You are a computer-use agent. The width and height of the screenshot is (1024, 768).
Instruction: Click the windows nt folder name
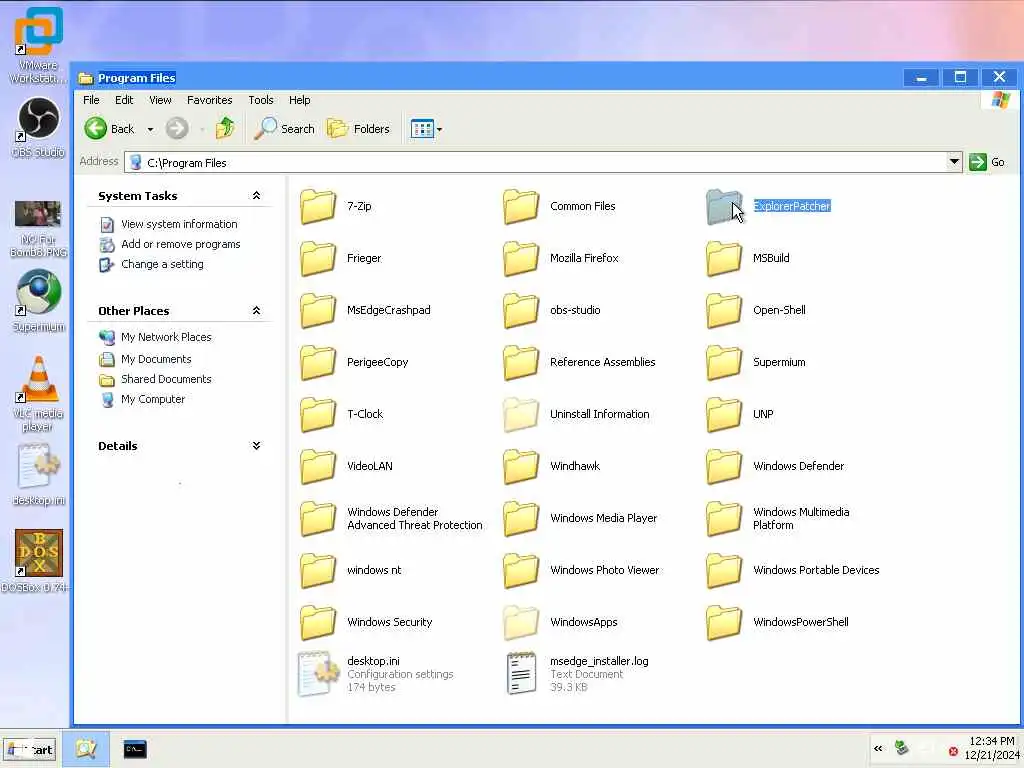pos(374,570)
